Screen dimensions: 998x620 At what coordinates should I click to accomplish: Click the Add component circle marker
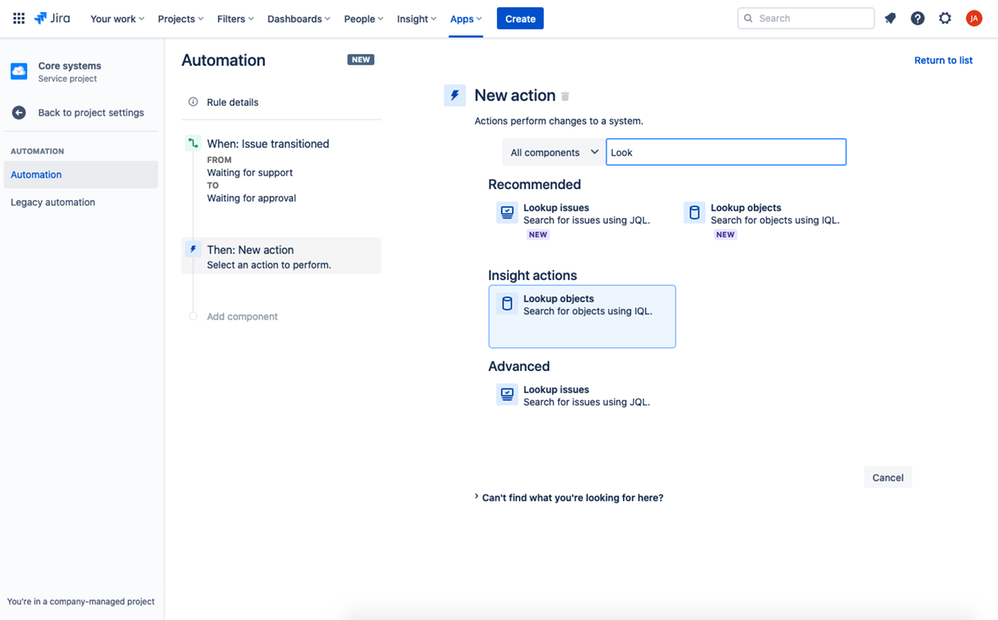(193, 316)
